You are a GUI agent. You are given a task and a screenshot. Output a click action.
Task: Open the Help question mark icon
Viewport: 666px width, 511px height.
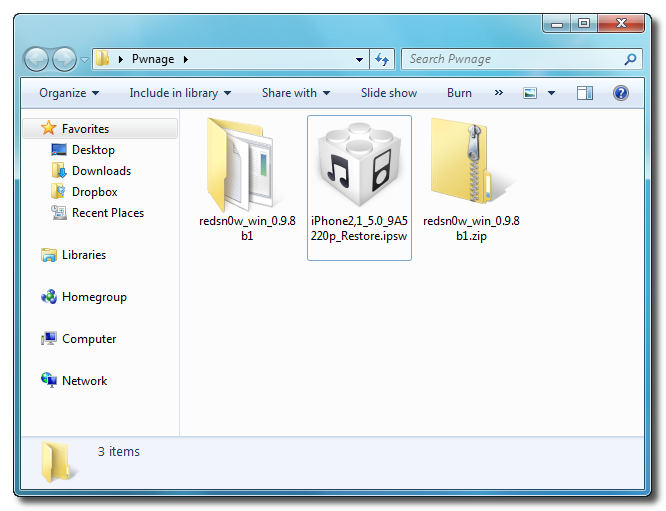click(620, 93)
